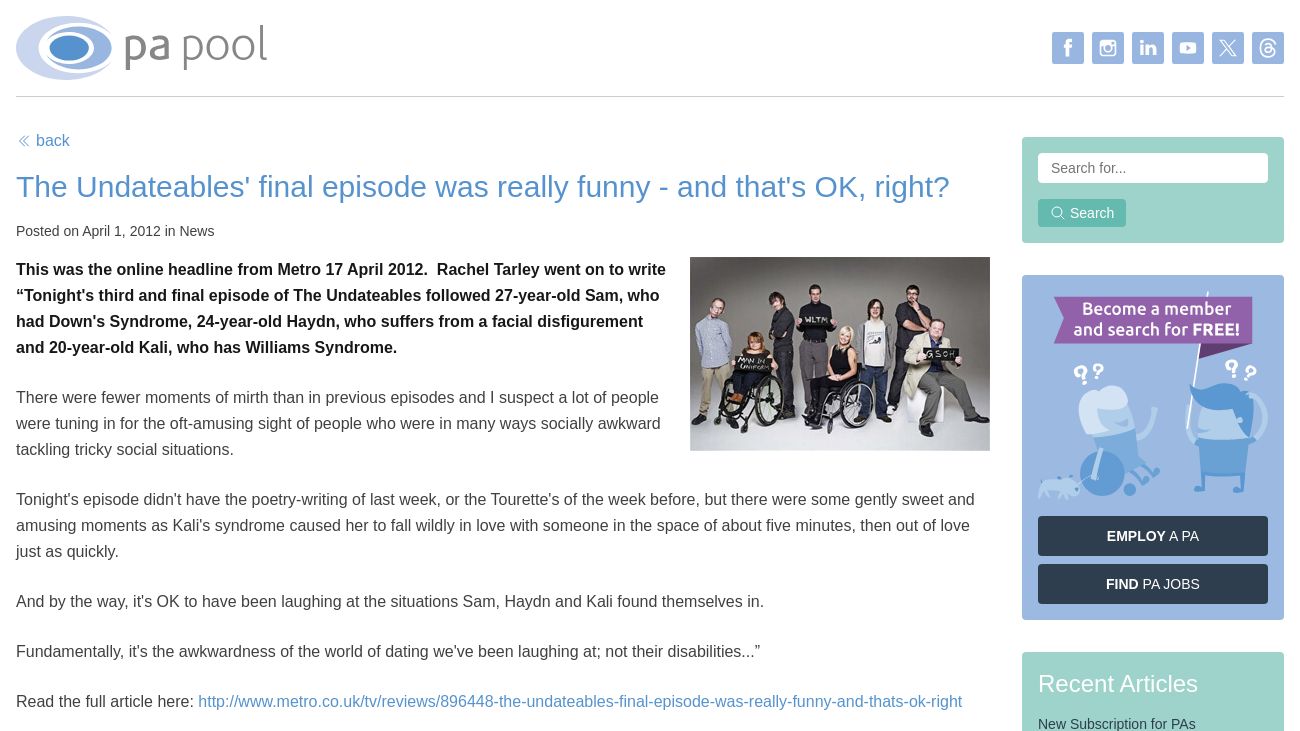Open the X (Twitter) social icon
Image resolution: width=1300 pixels, height=731 pixels.
point(1228,48)
